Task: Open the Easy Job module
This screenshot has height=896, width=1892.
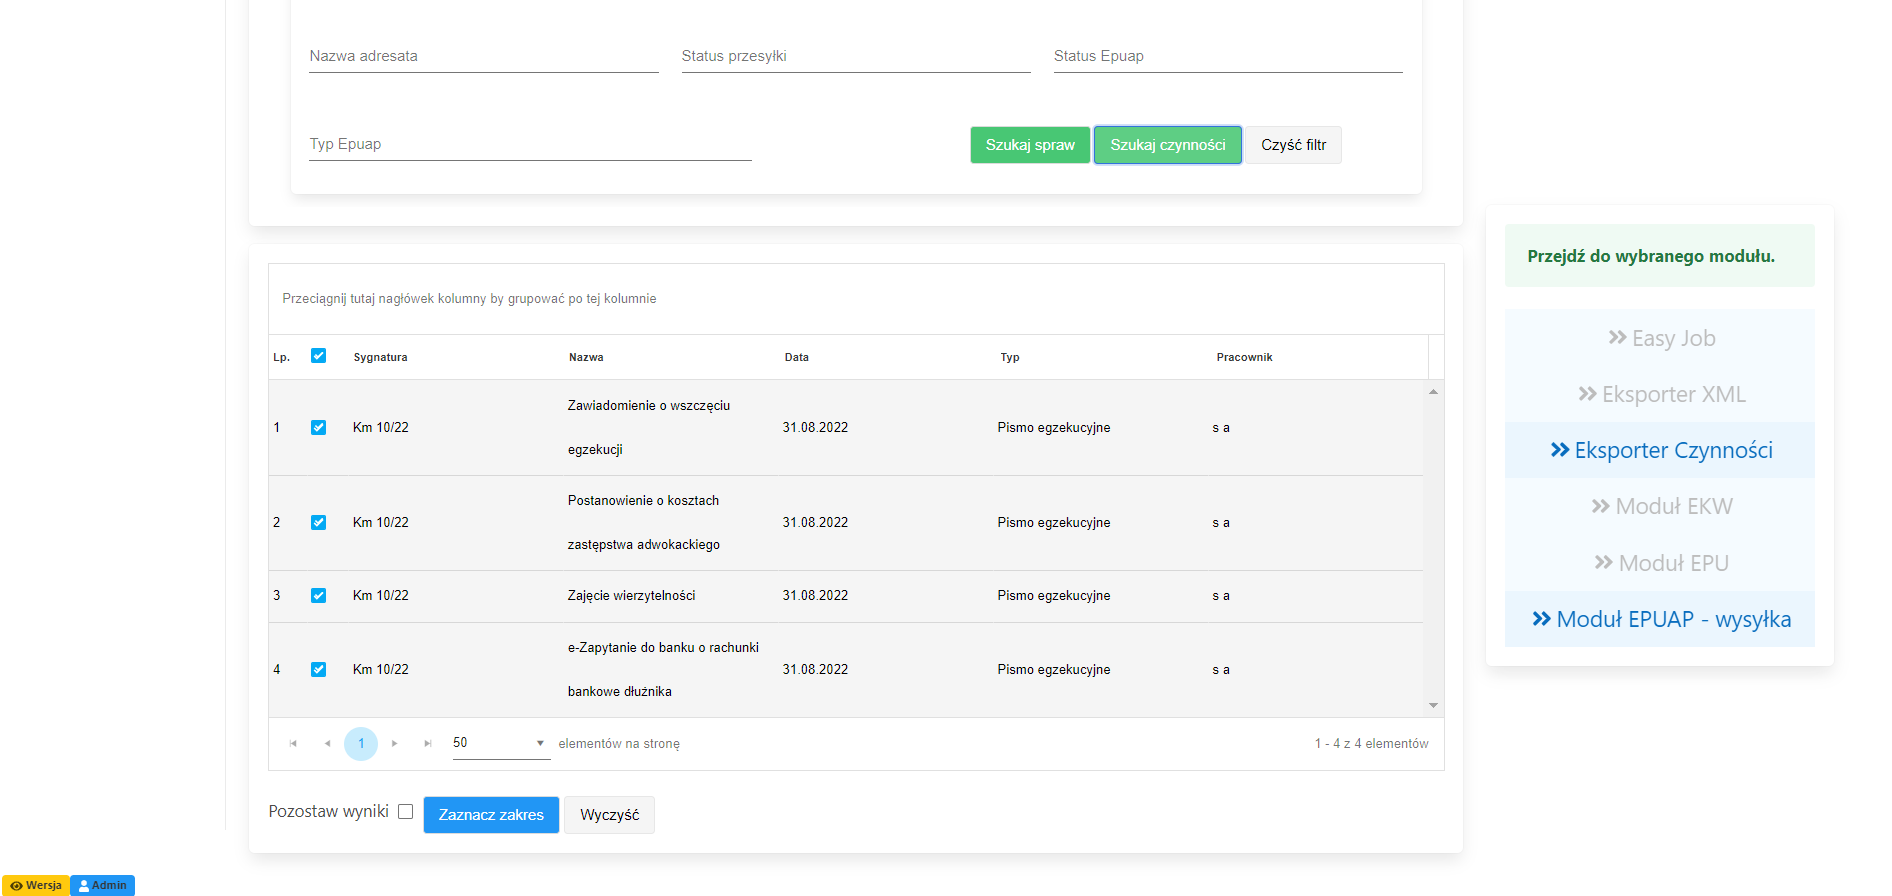Action: pyautogui.click(x=1660, y=338)
